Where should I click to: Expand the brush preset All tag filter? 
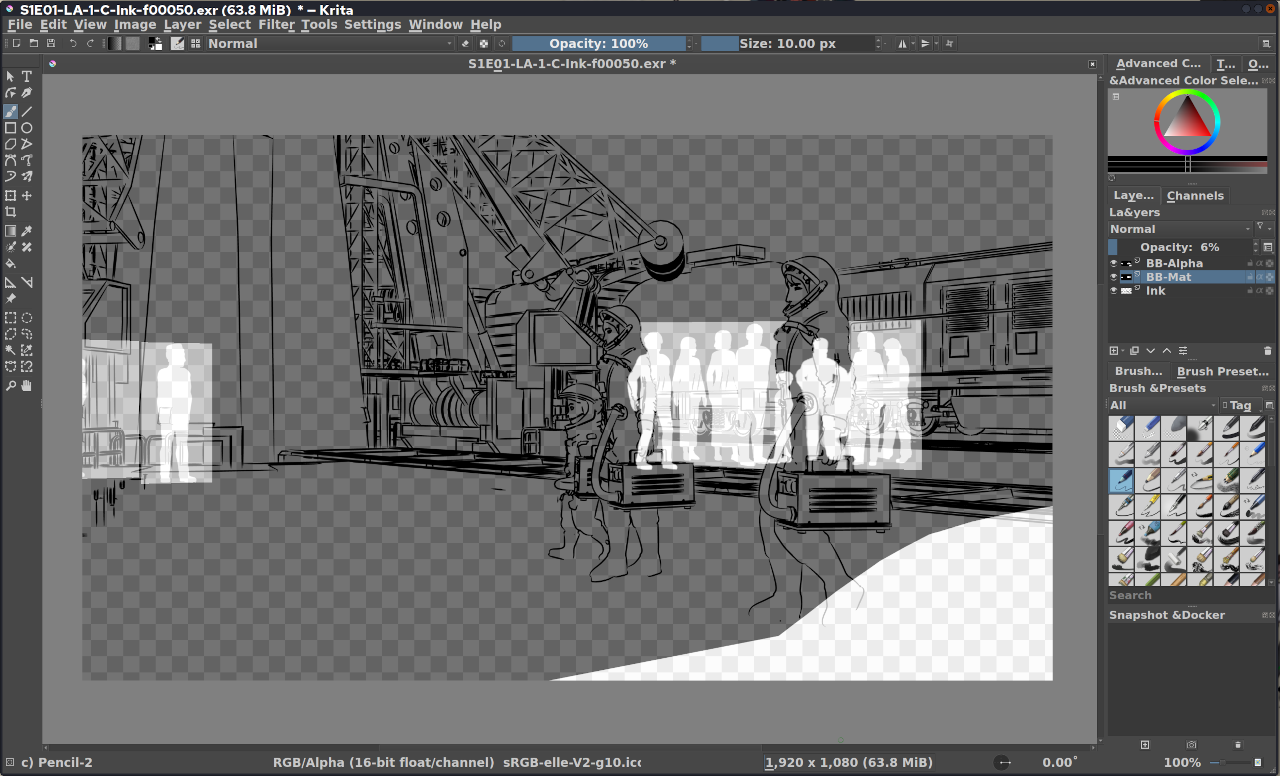point(1162,405)
